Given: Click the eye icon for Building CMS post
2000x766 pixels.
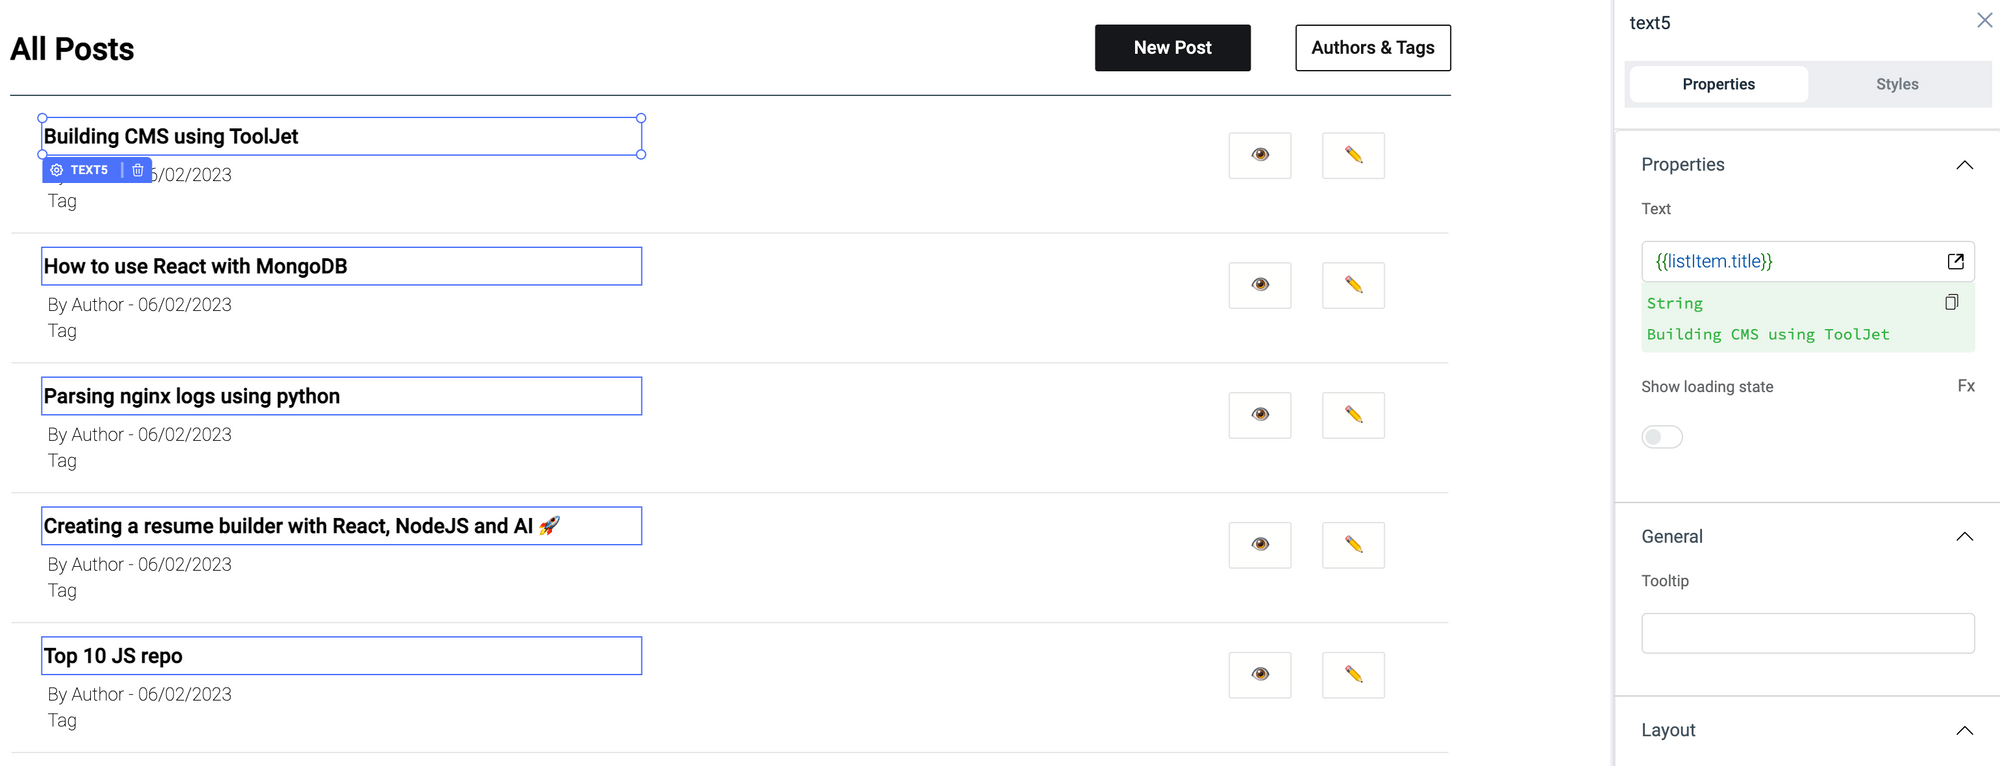Looking at the screenshot, I should coord(1259,155).
